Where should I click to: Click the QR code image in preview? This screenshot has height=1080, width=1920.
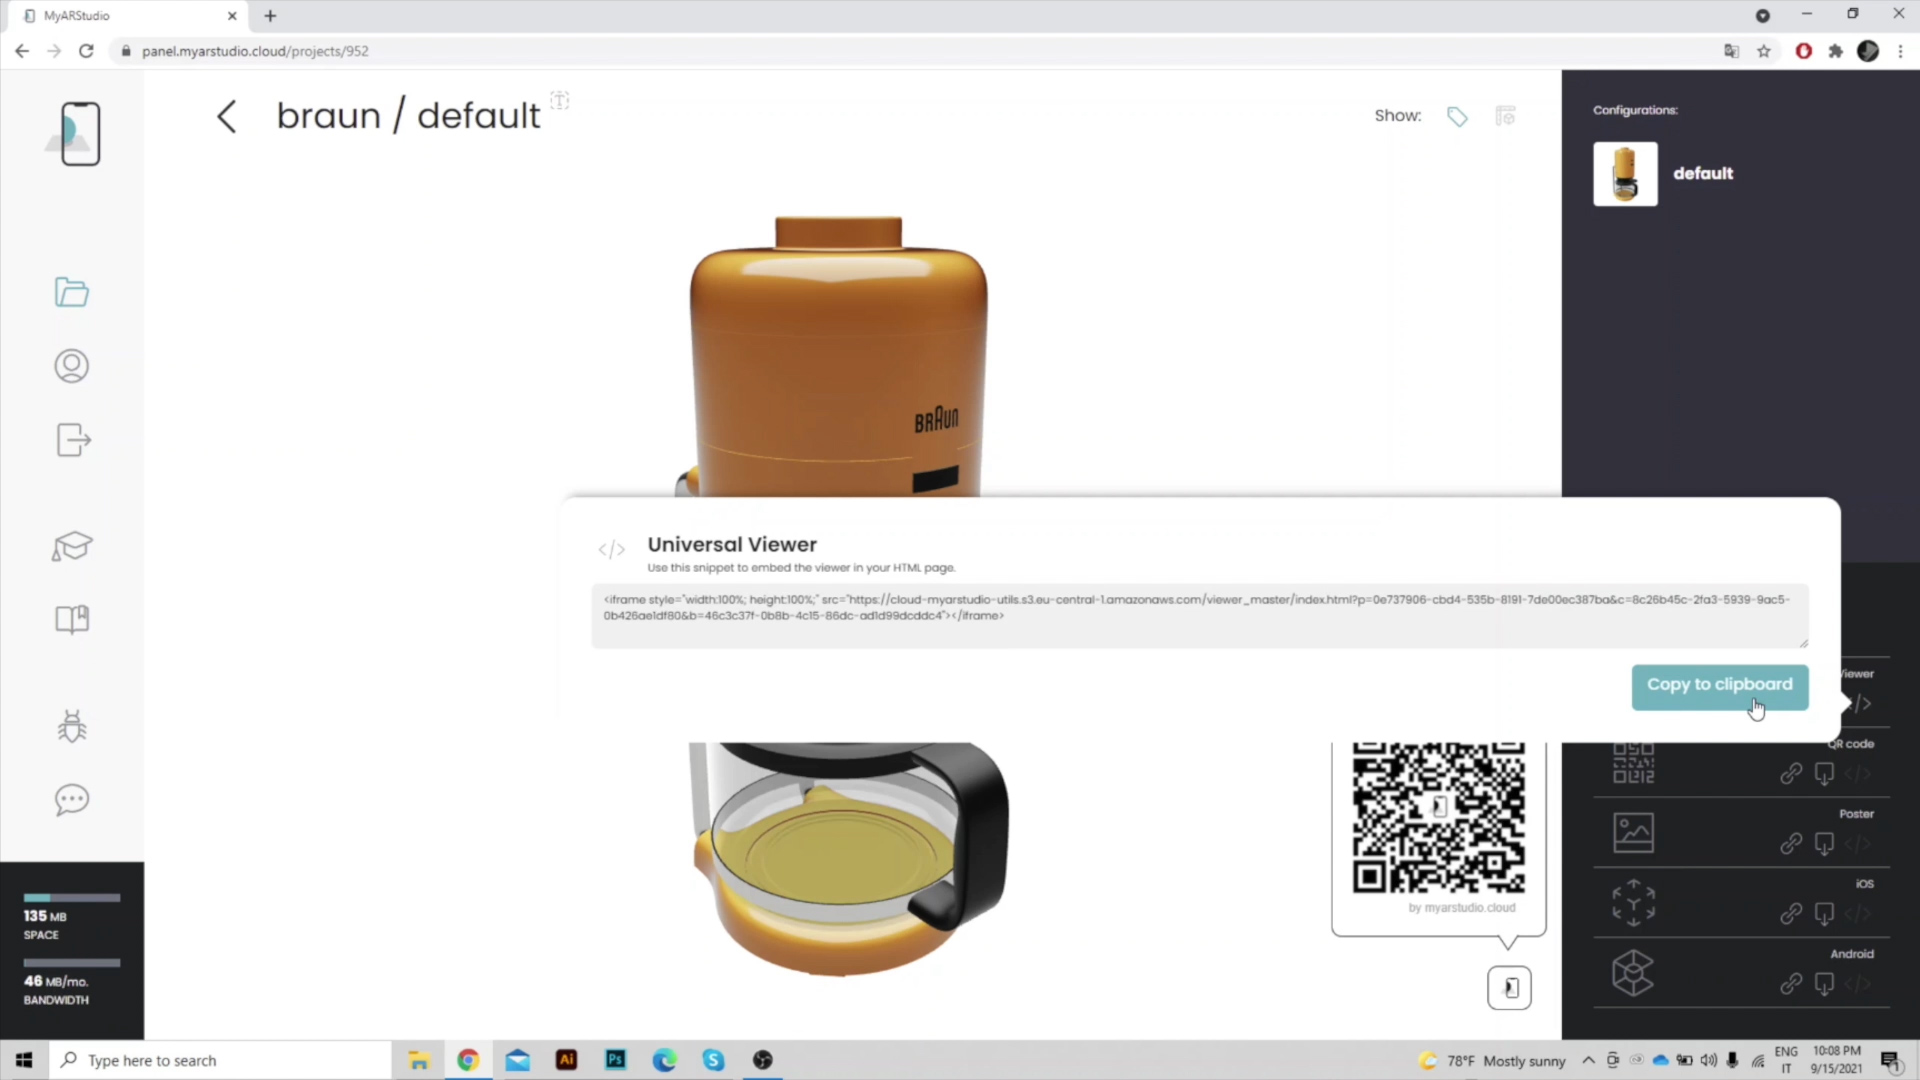point(1438,818)
